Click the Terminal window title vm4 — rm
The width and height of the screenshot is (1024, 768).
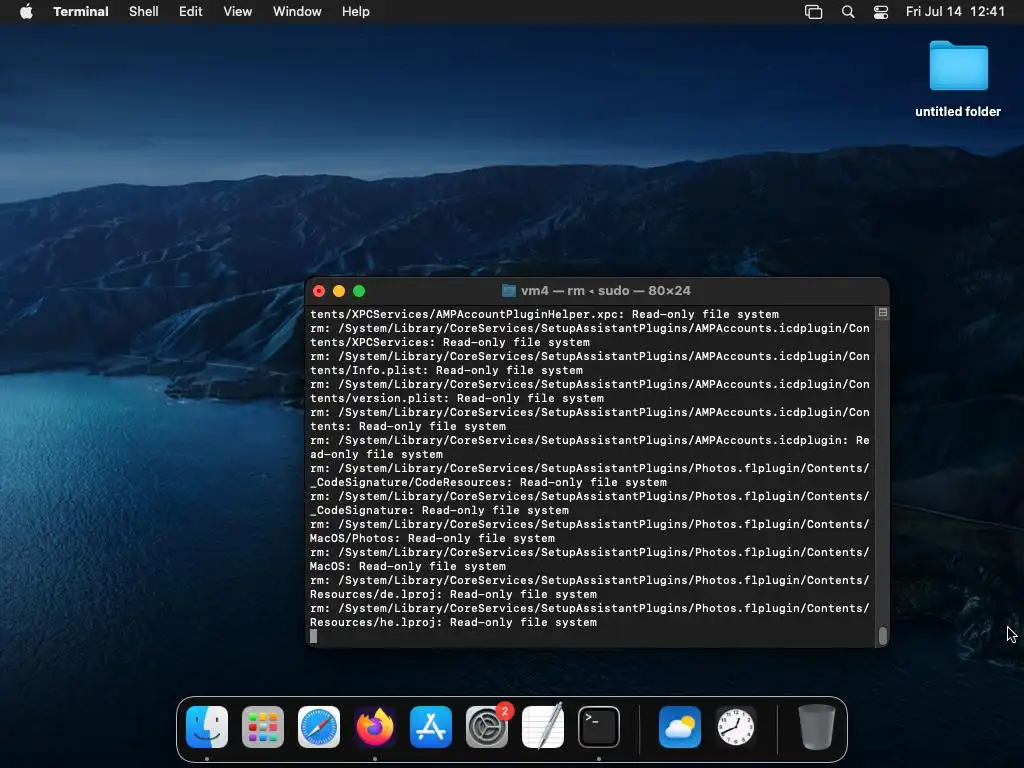[x=605, y=291]
